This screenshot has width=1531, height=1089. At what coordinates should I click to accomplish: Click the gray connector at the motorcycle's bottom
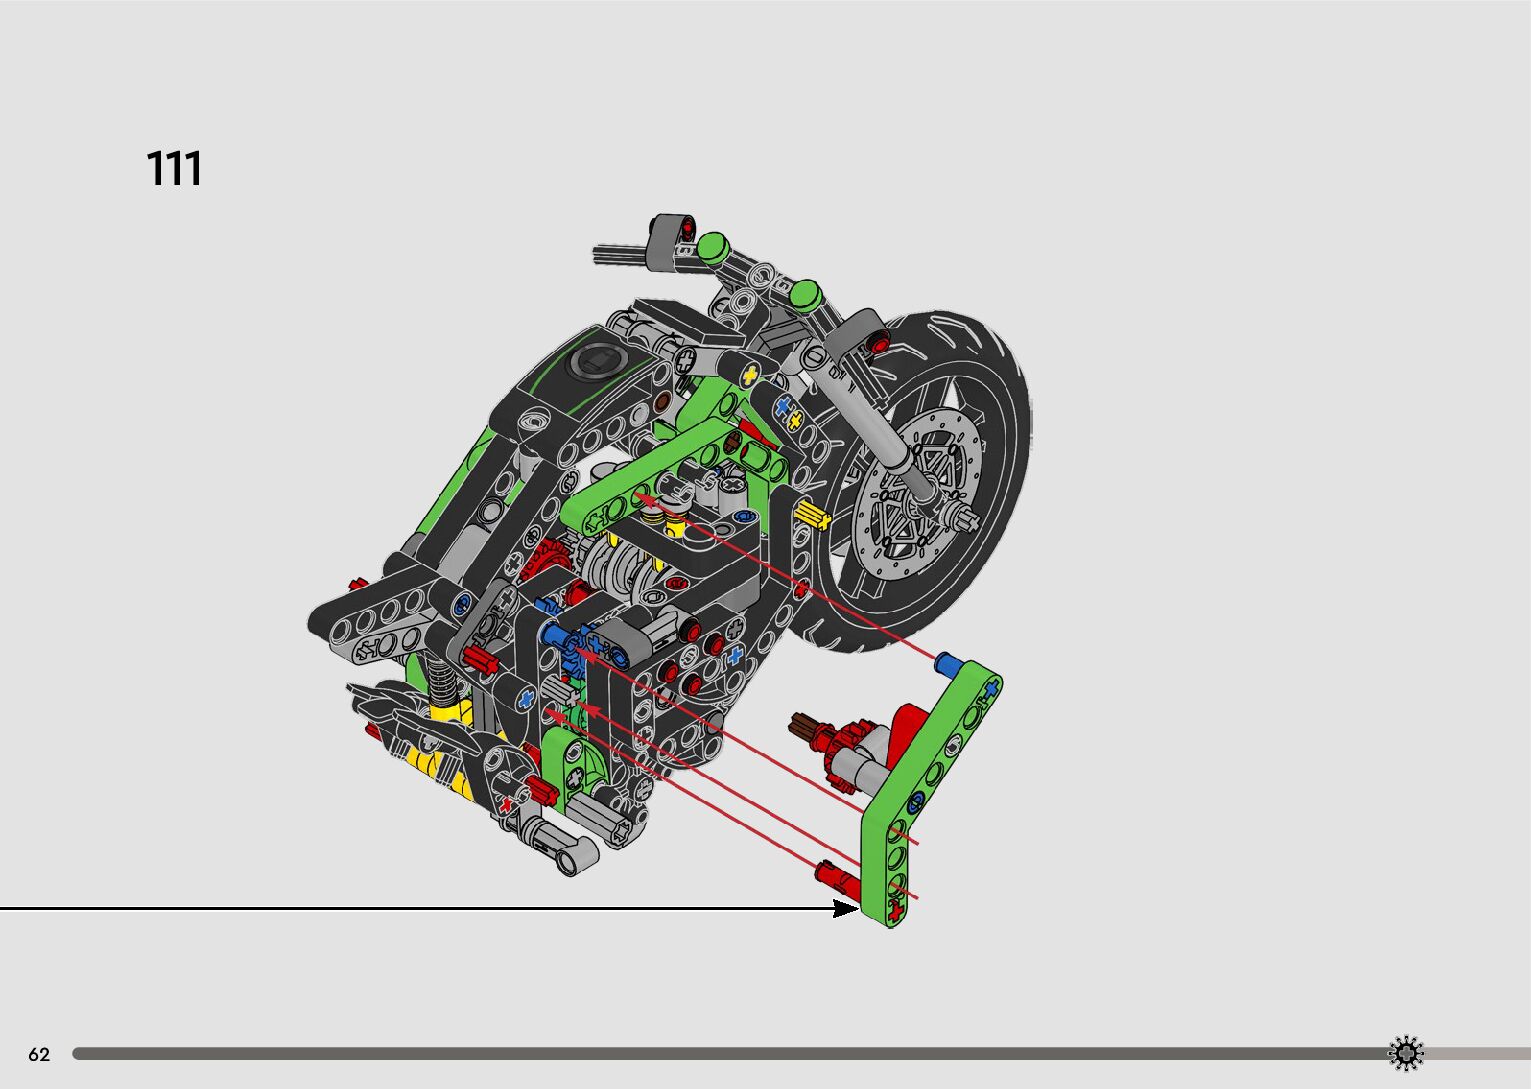click(570, 849)
